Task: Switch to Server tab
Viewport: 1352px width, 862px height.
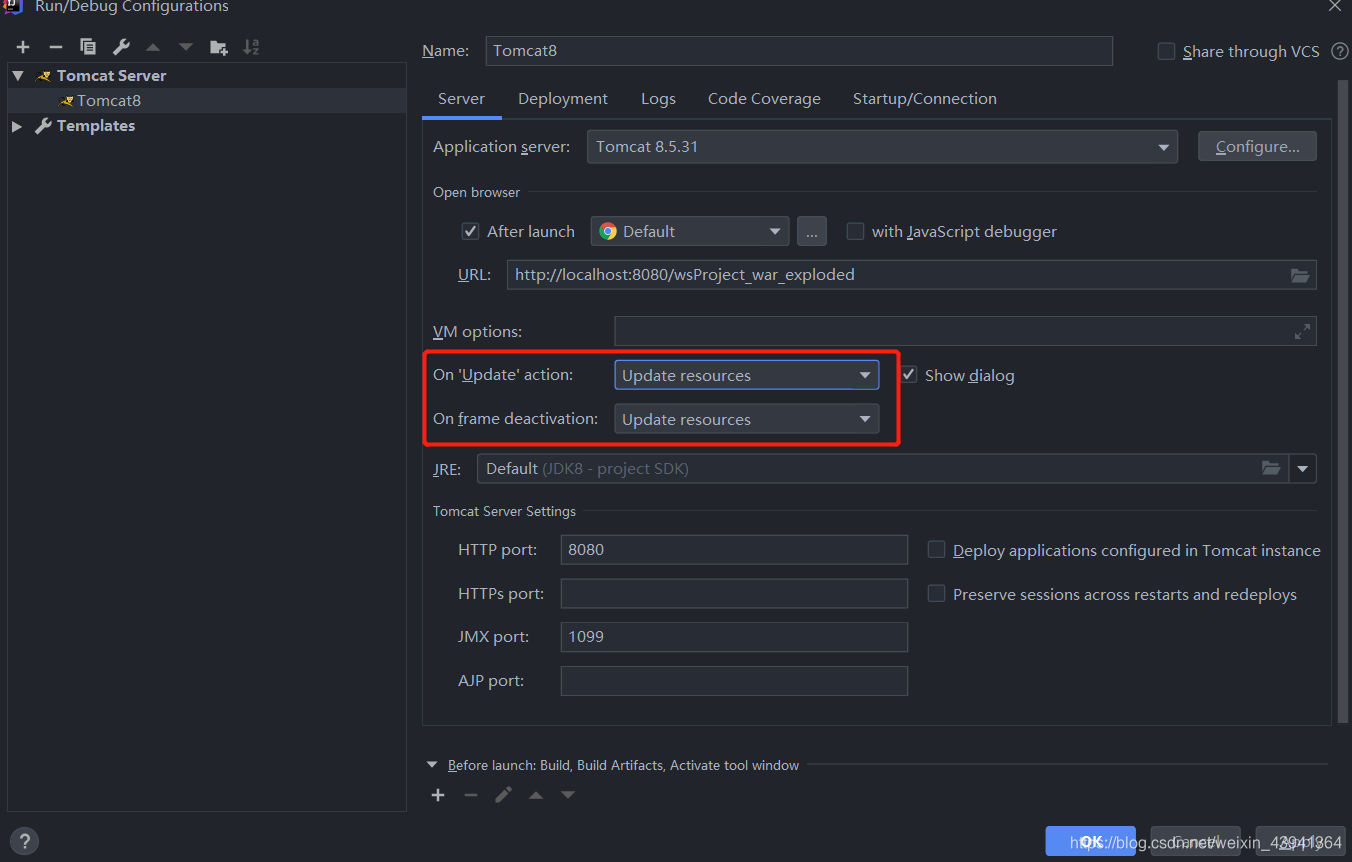Action: tap(461, 98)
